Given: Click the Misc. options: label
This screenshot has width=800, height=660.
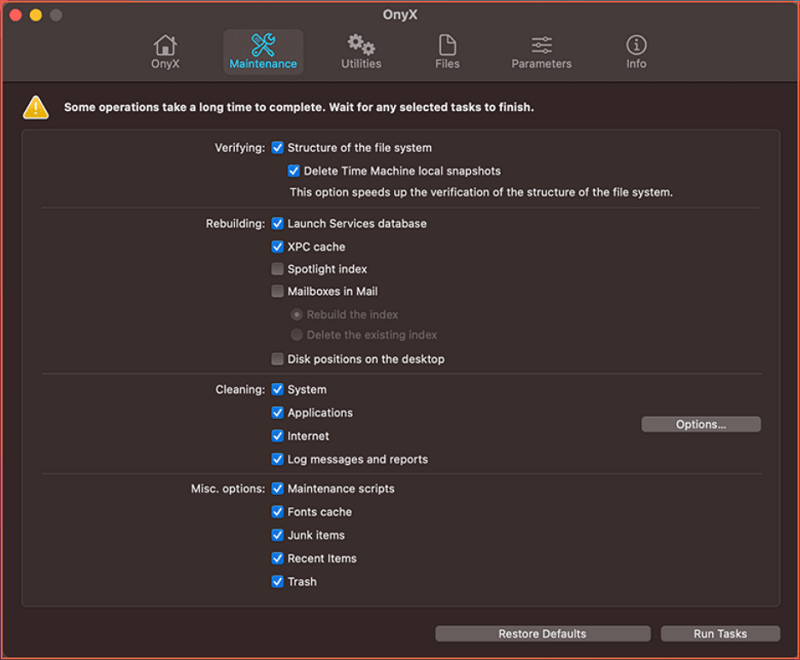Looking at the screenshot, I should [228, 489].
